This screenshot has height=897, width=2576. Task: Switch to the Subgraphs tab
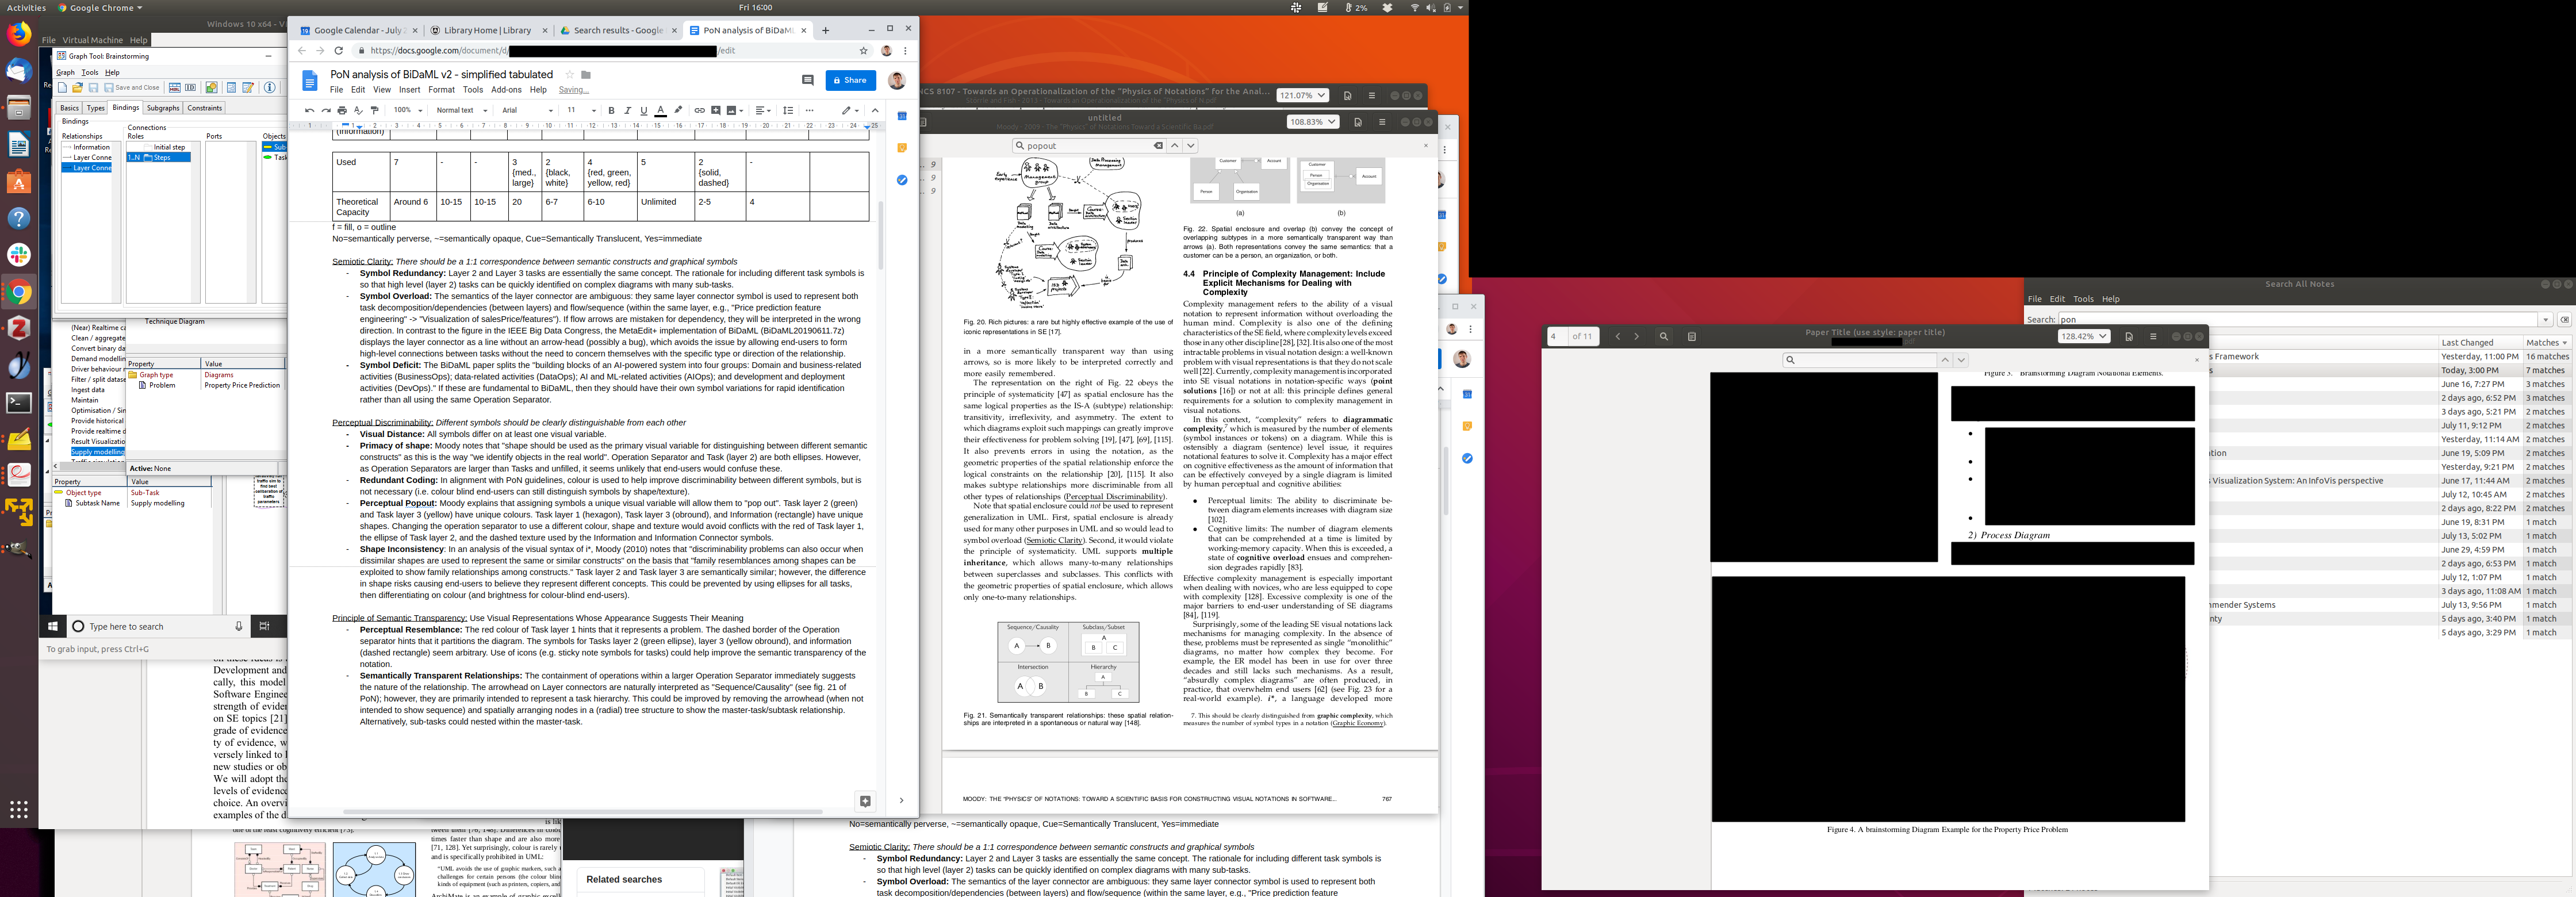[x=162, y=108]
